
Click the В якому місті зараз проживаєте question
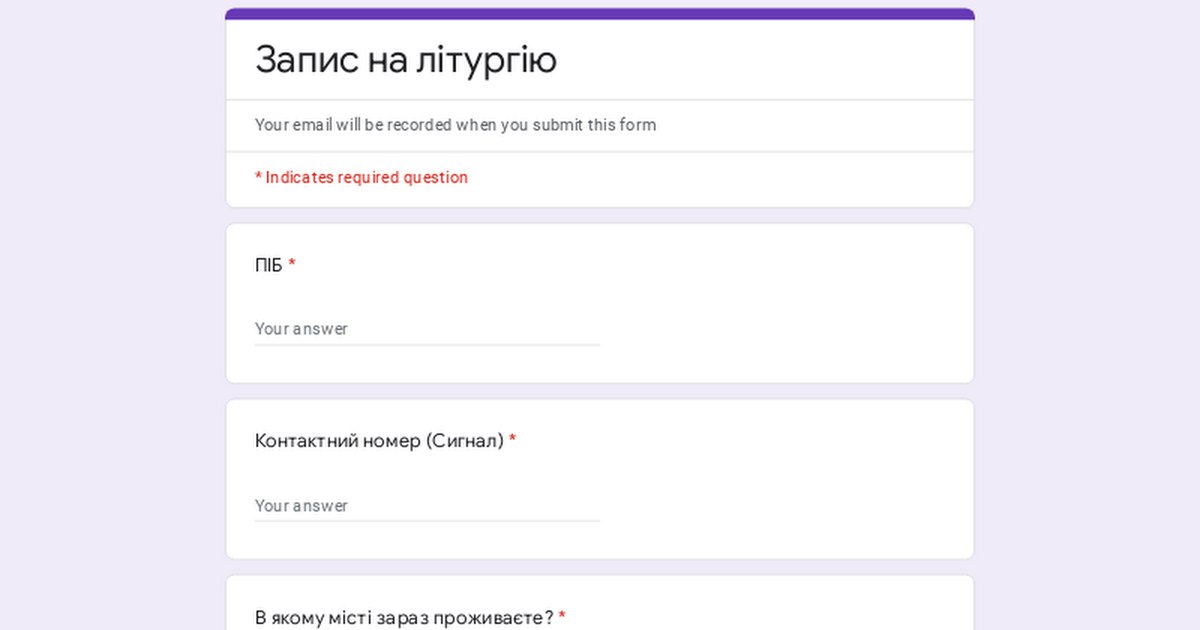(x=404, y=617)
